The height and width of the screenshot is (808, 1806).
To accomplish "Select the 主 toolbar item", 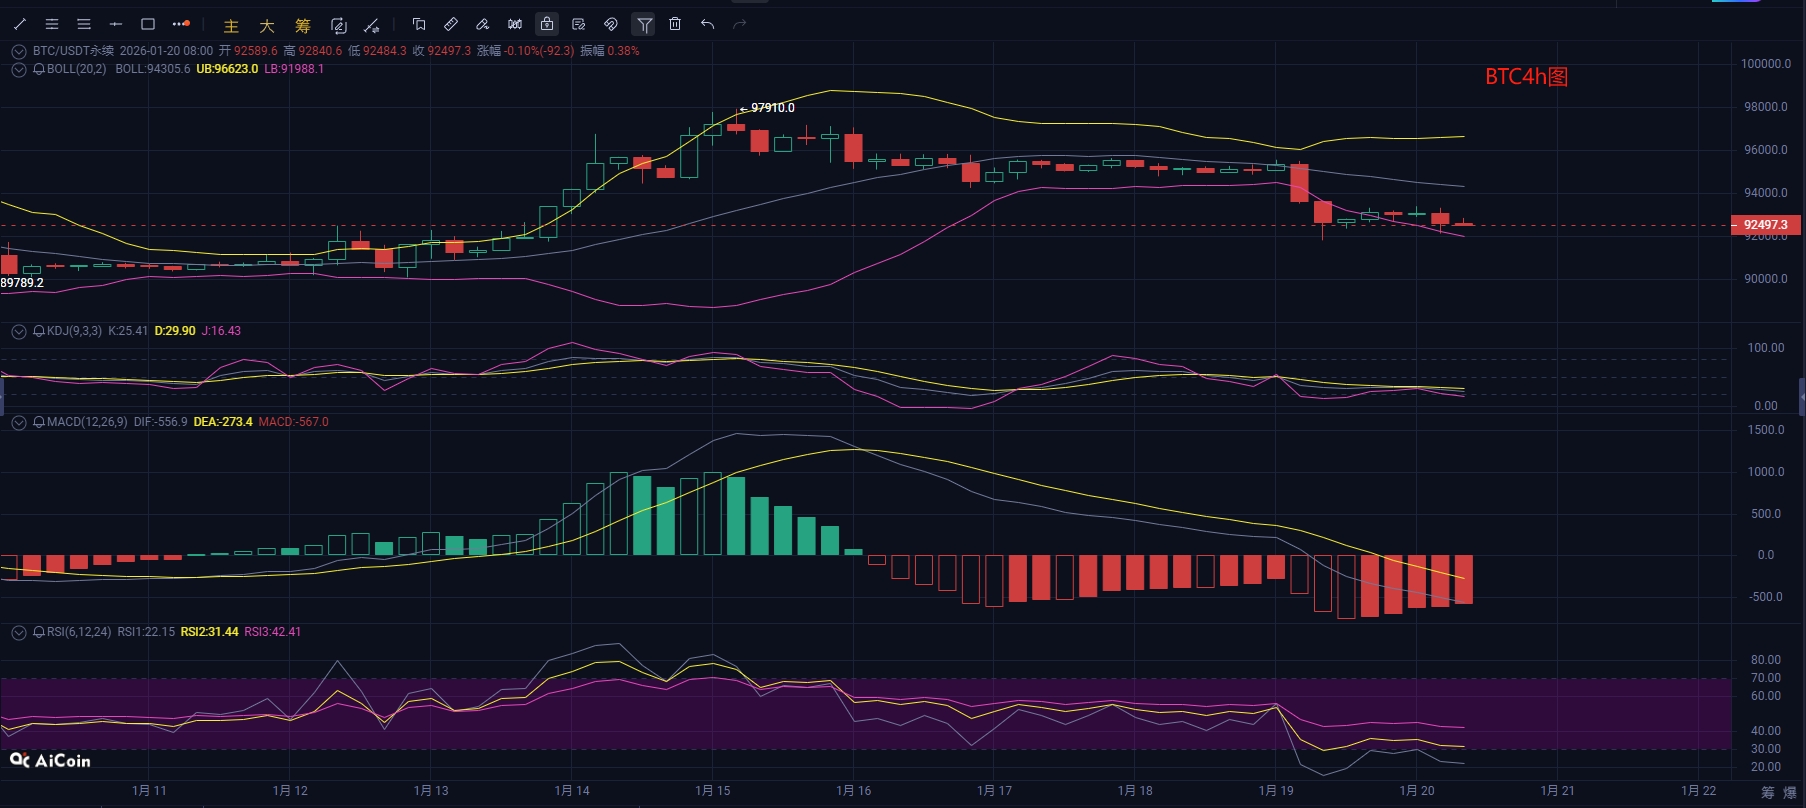I will pyautogui.click(x=231, y=26).
